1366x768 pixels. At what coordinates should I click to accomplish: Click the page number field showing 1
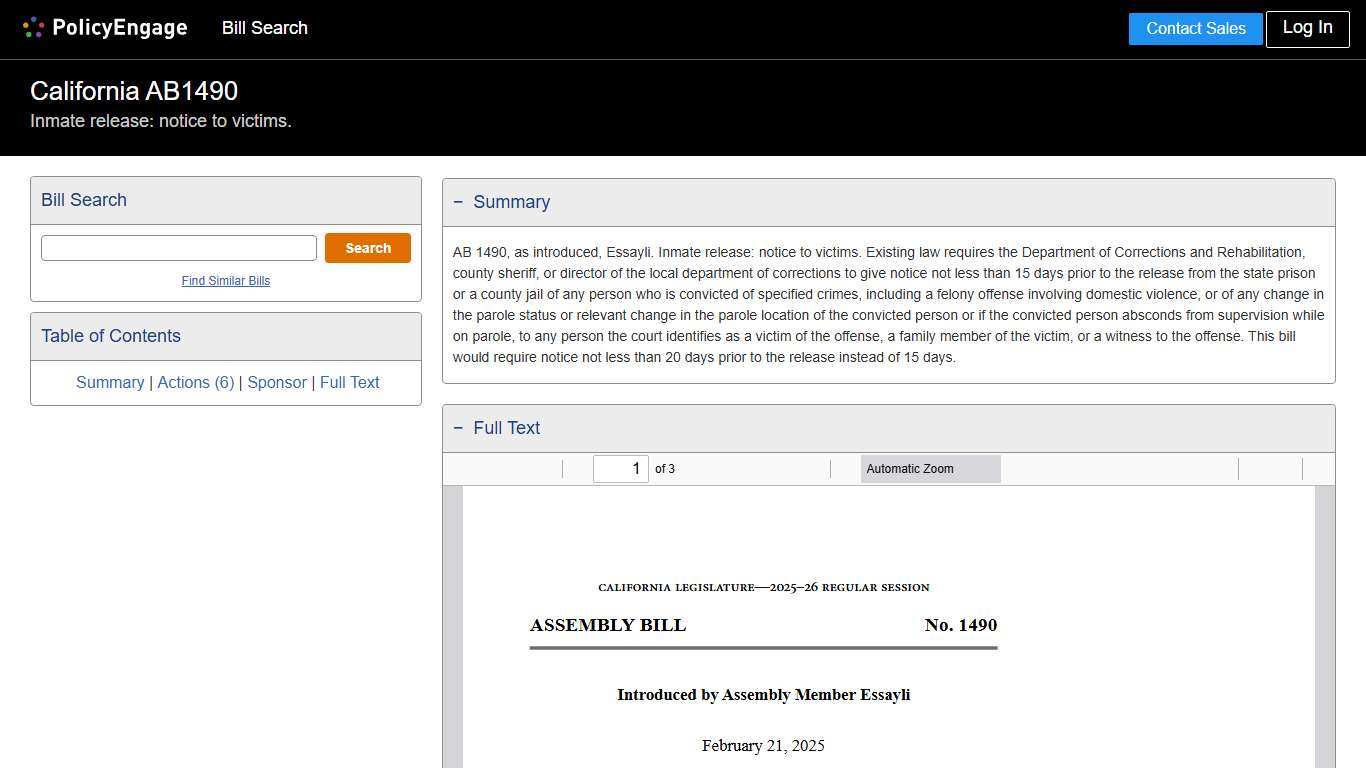[x=620, y=468]
